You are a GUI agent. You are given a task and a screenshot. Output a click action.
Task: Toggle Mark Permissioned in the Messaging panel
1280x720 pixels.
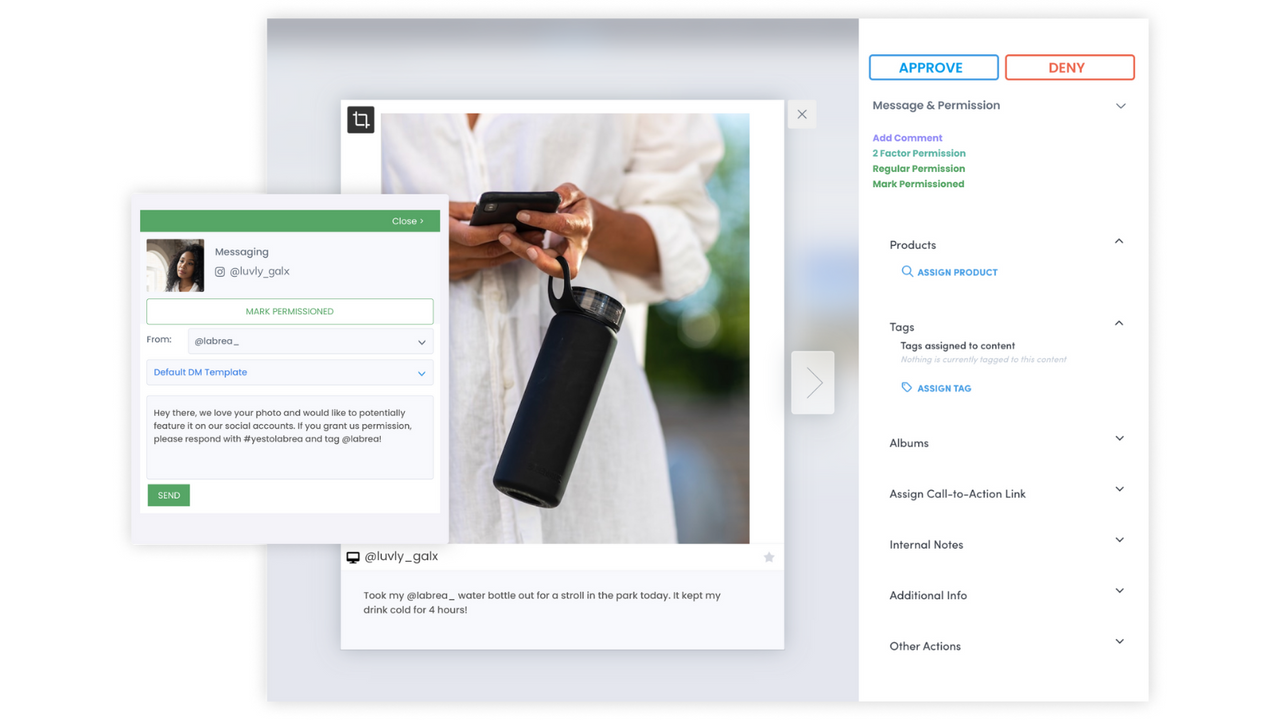[x=289, y=311]
